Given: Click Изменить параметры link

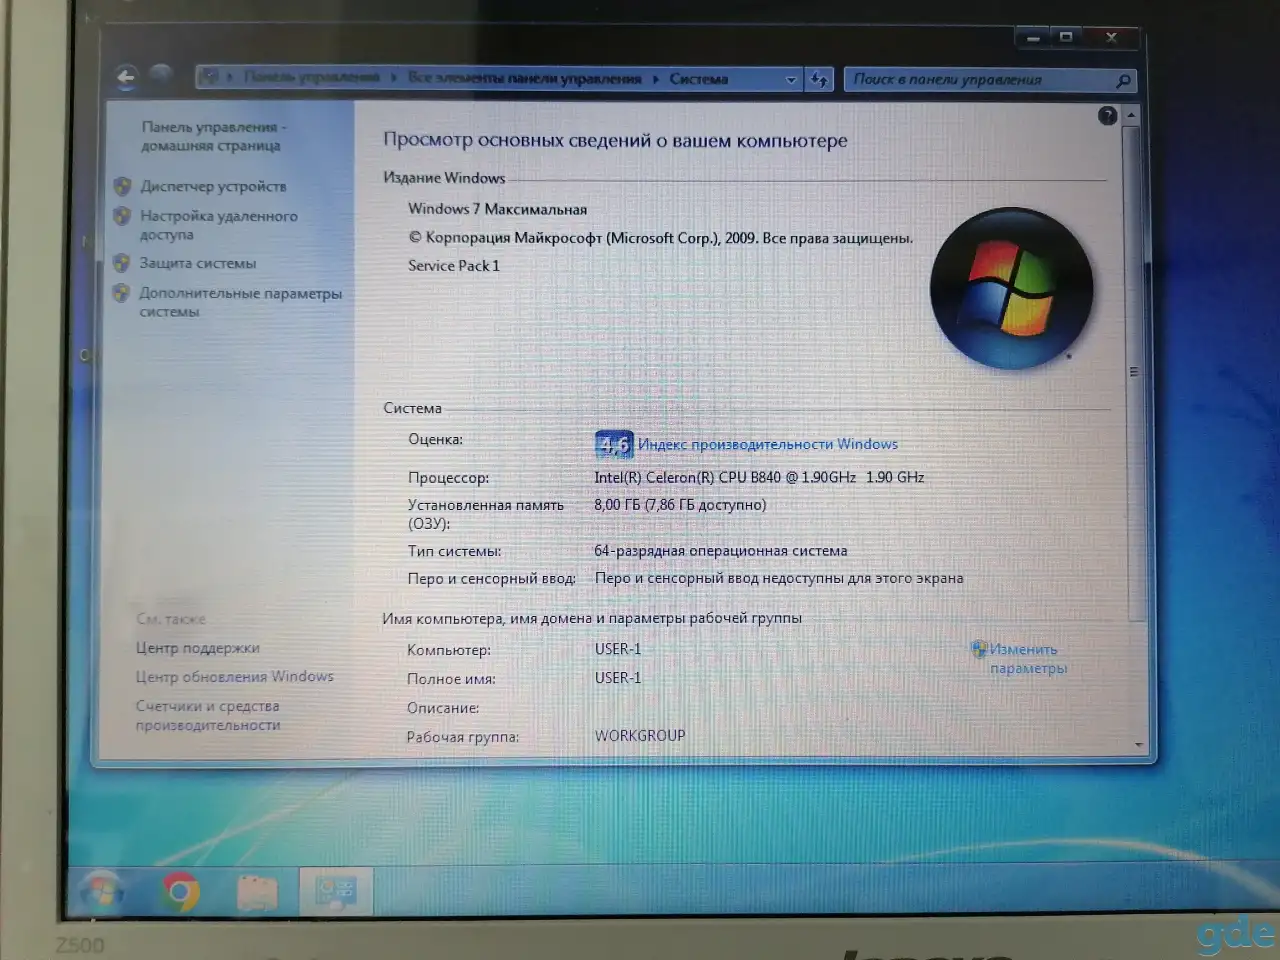Looking at the screenshot, I should 1028,659.
